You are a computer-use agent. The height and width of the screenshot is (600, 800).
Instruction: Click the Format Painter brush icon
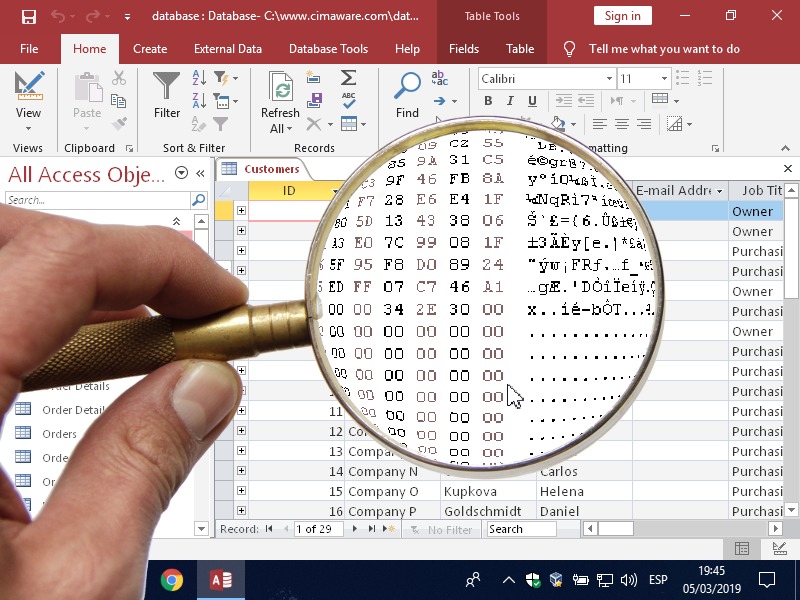coord(119,123)
